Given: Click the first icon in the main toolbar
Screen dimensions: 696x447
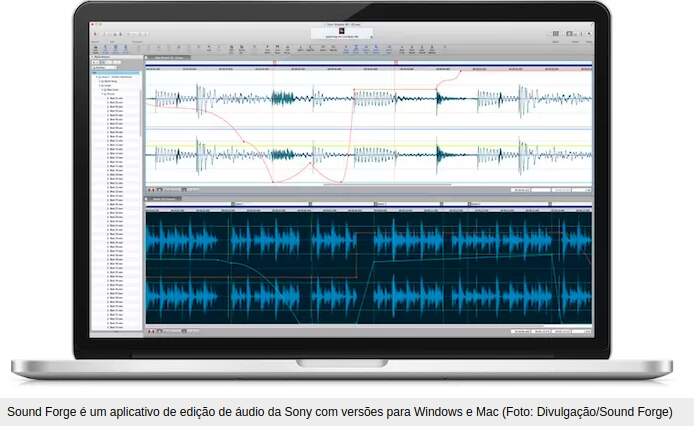Looking at the screenshot, I should click(96, 47).
